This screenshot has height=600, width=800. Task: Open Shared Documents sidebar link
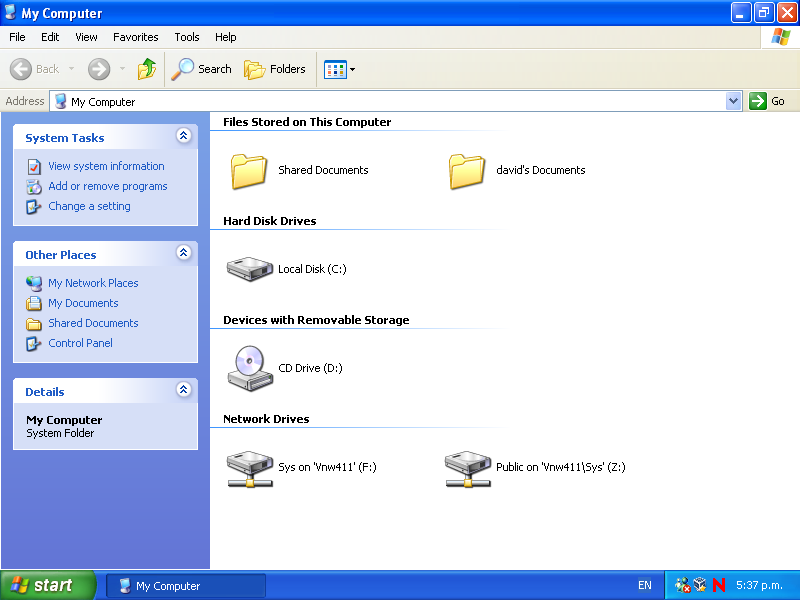click(x=93, y=323)
